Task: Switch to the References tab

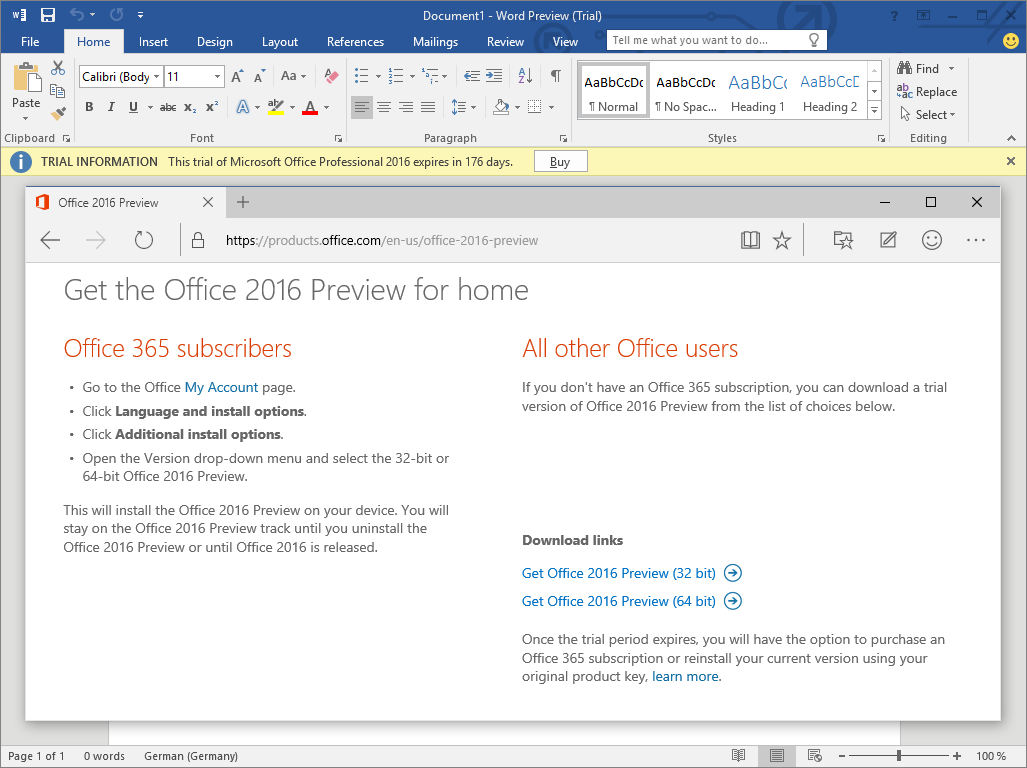Action: pos(355,41)
